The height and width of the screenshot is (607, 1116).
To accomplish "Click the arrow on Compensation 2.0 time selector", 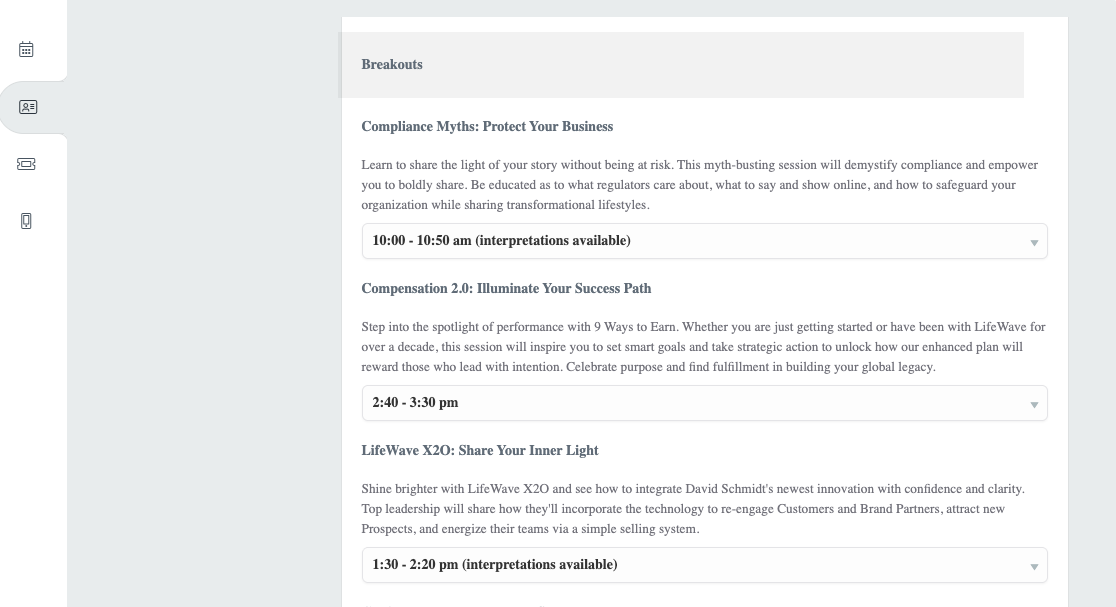I will click(x=1034, y=404).
